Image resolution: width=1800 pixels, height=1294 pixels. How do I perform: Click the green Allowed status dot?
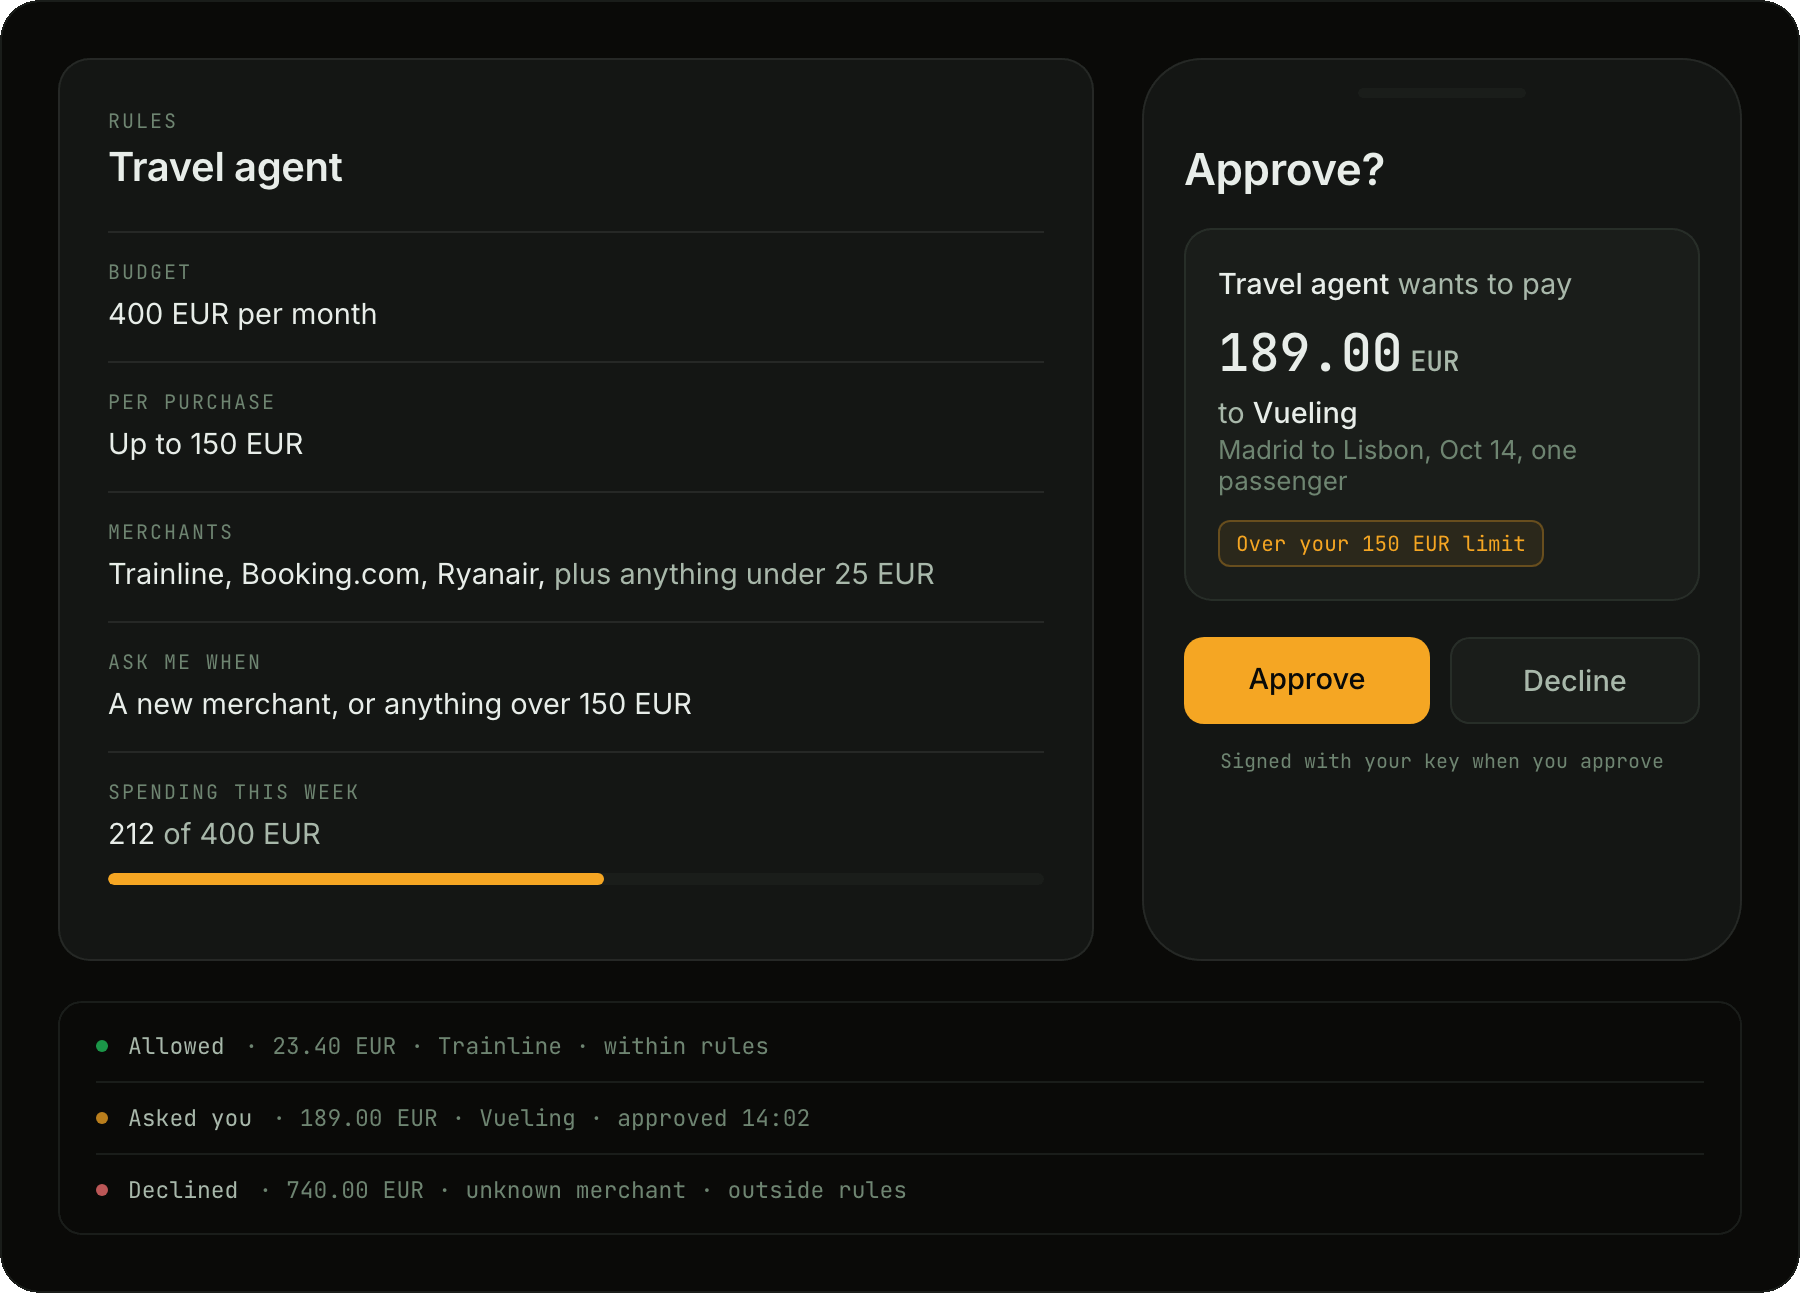(x=102, y=1046)
